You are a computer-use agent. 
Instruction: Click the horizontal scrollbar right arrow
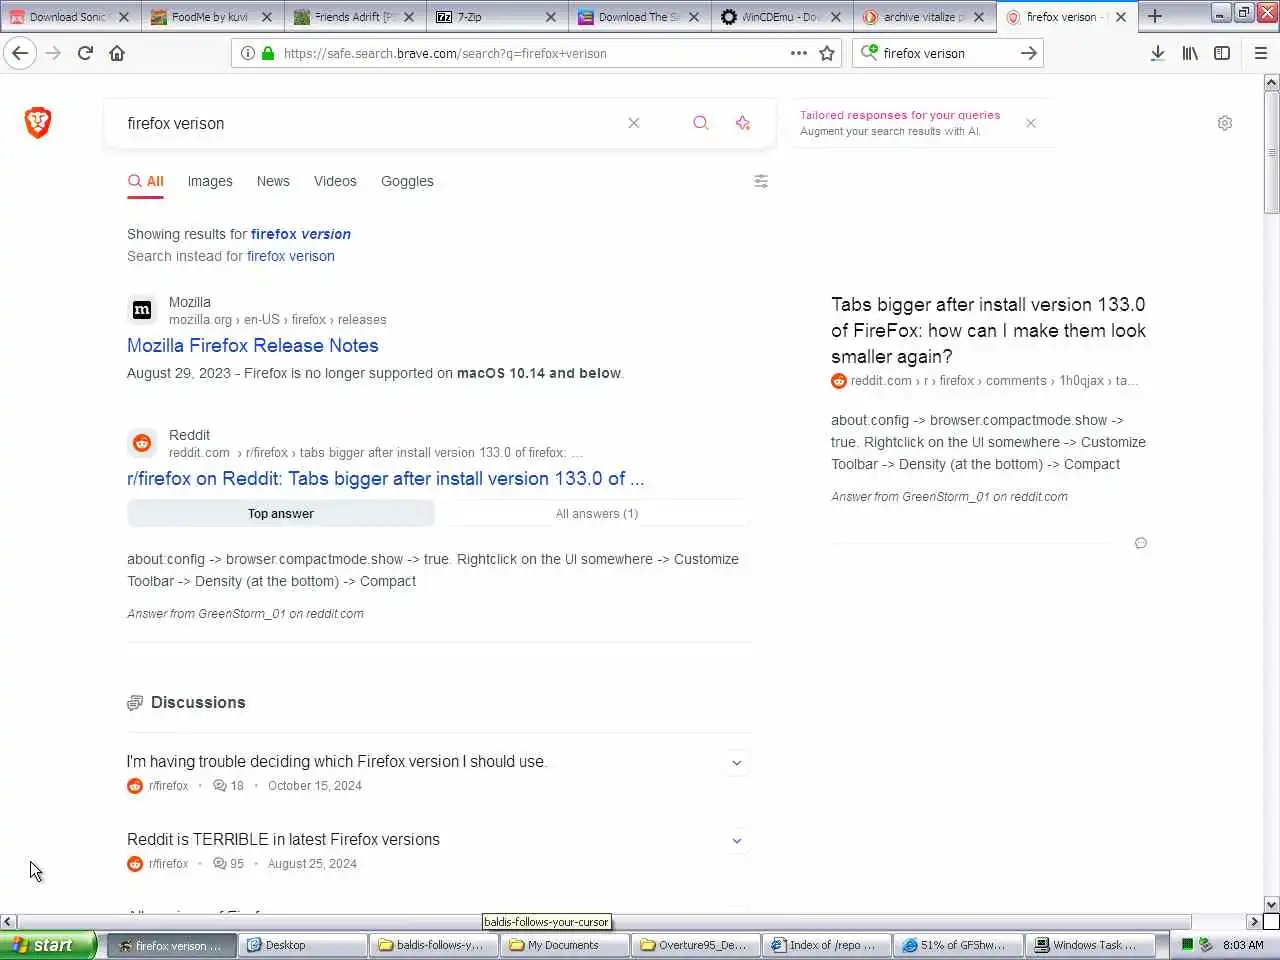point(1254,921)
